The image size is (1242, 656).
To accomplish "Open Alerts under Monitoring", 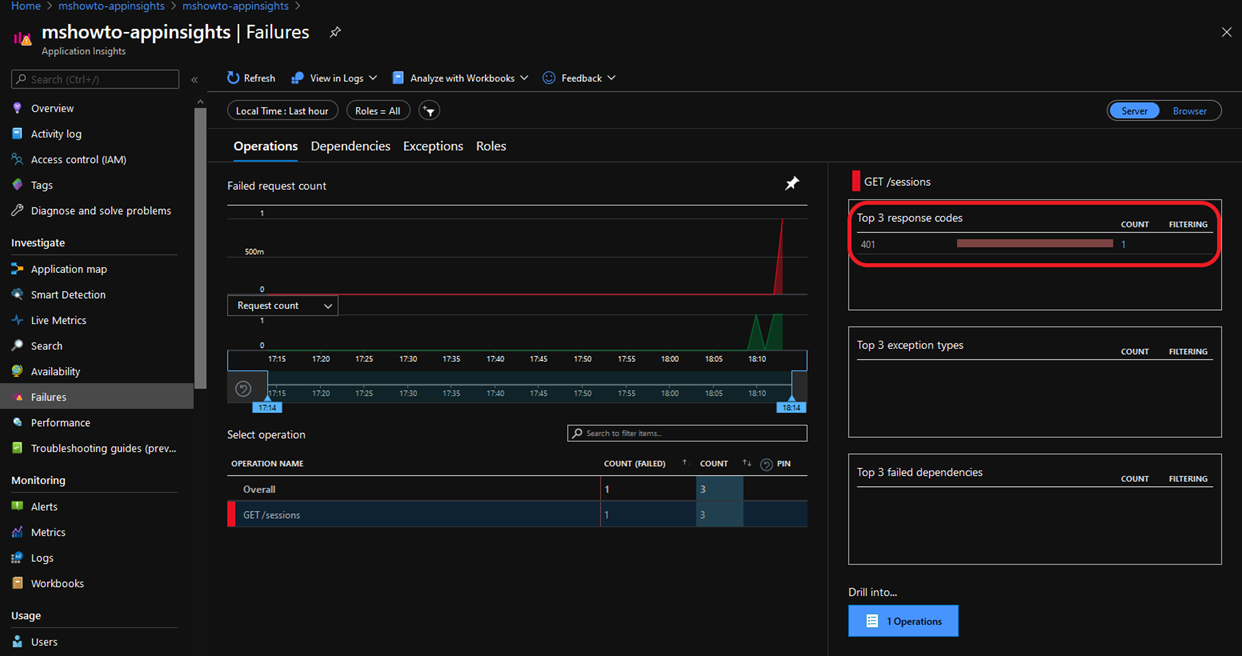I will click(44, 507).
